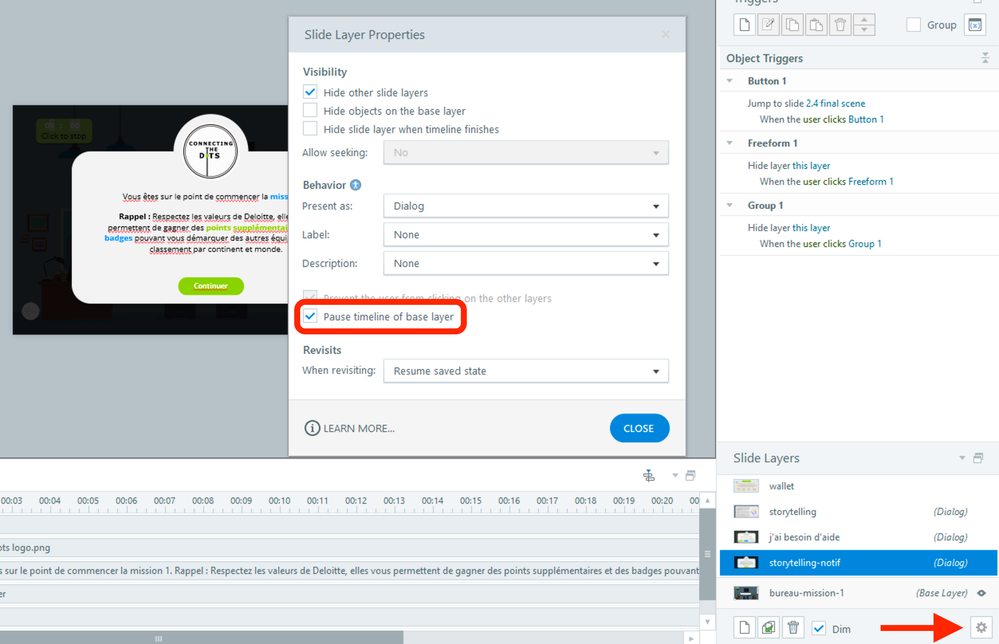
Task: Select the j'ai besoin d'aide layer
Action: point(858,537)
